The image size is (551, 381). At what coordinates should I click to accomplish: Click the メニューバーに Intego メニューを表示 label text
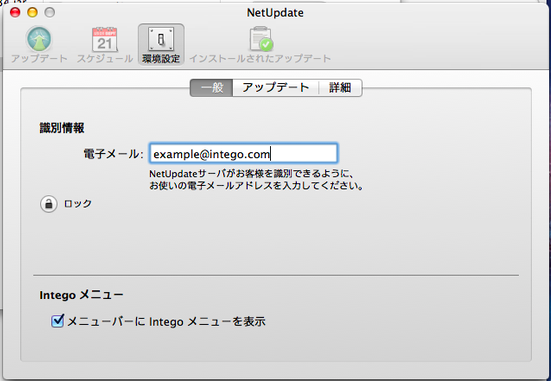pyautogui.click(x=166, y=321)
